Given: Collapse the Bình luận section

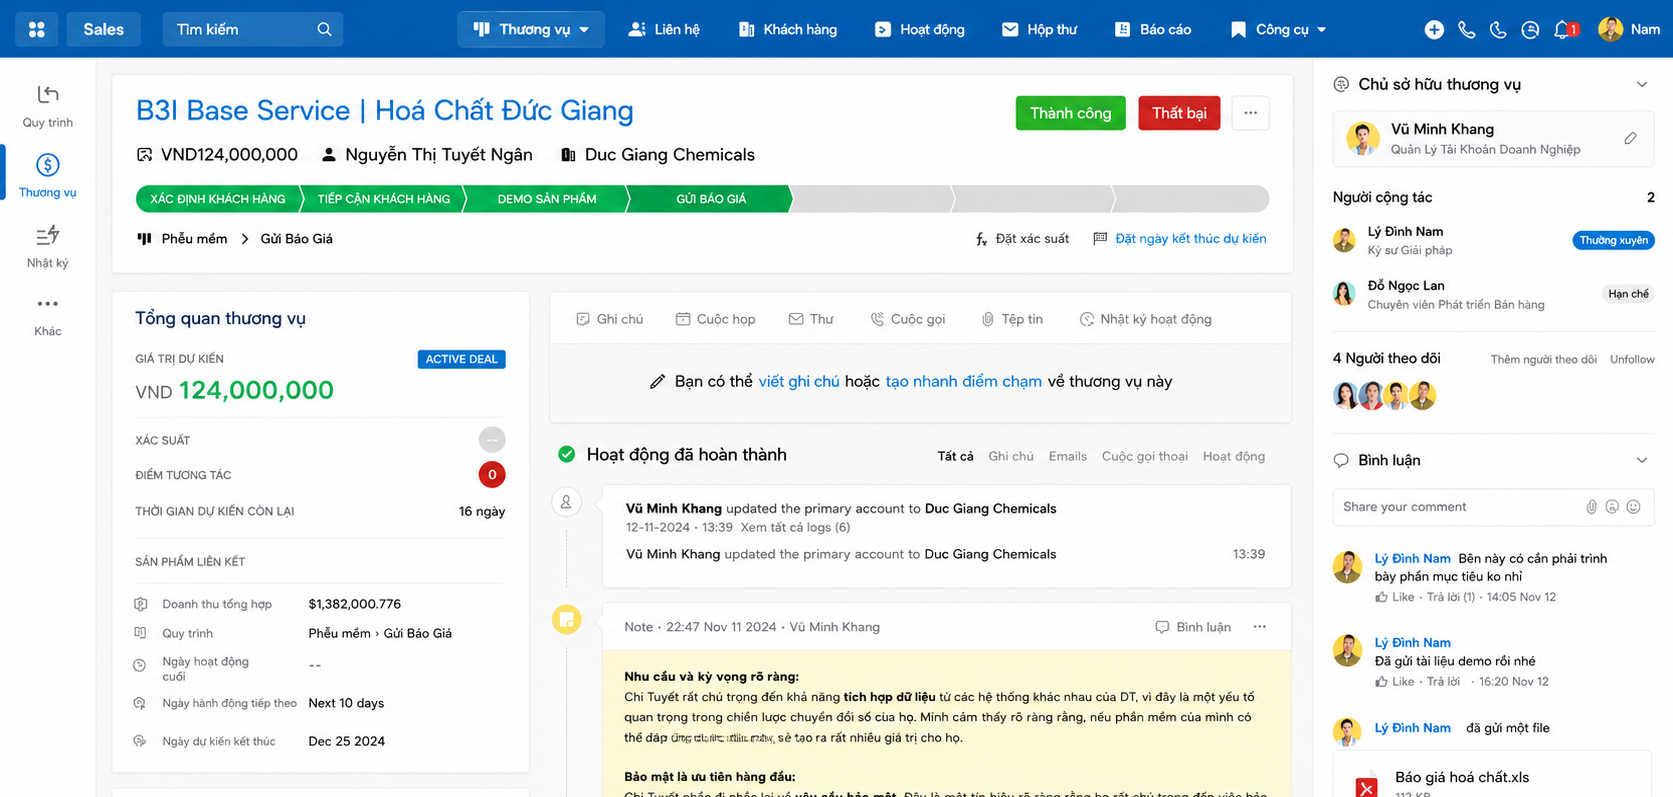Looking at the screenshot, I should click(x=1642, y=461).
